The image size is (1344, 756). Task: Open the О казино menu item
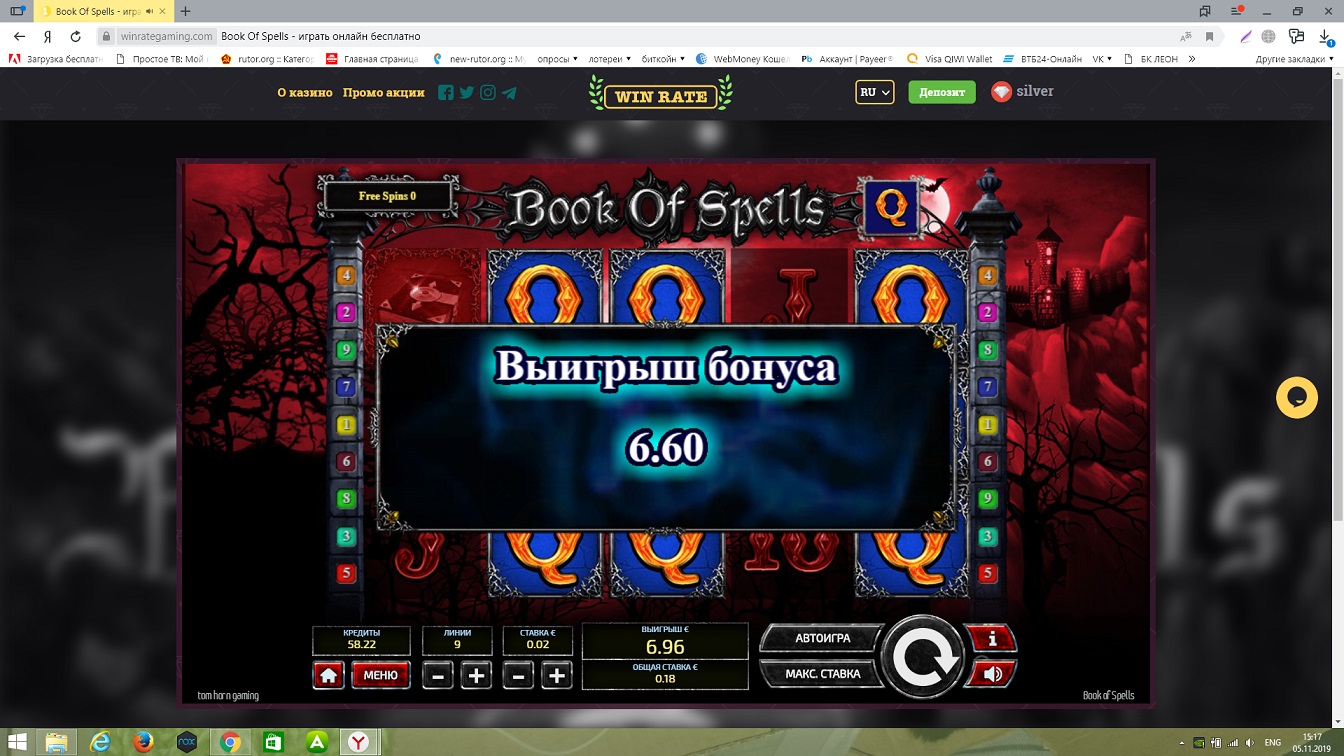click(x=304, y=92)
